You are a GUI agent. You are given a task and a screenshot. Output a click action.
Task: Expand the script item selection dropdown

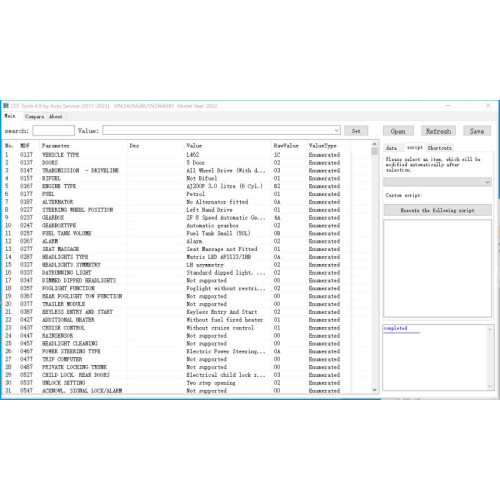click(x=487, y=182)
